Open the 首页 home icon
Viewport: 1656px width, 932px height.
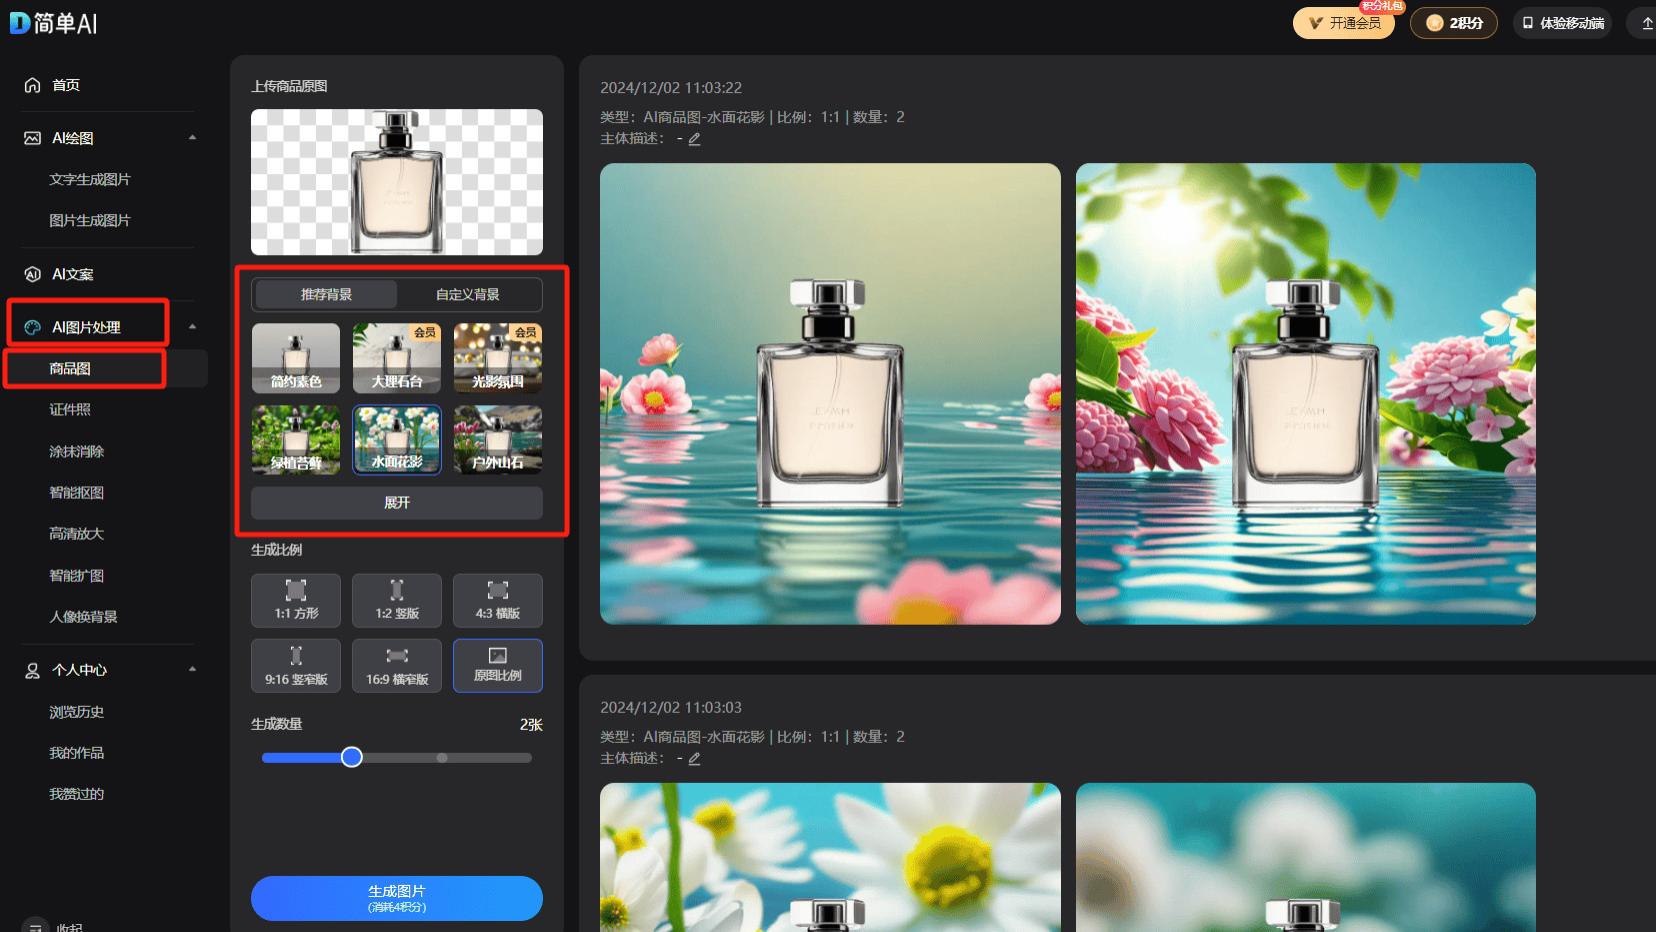click(x=32, y=85)
